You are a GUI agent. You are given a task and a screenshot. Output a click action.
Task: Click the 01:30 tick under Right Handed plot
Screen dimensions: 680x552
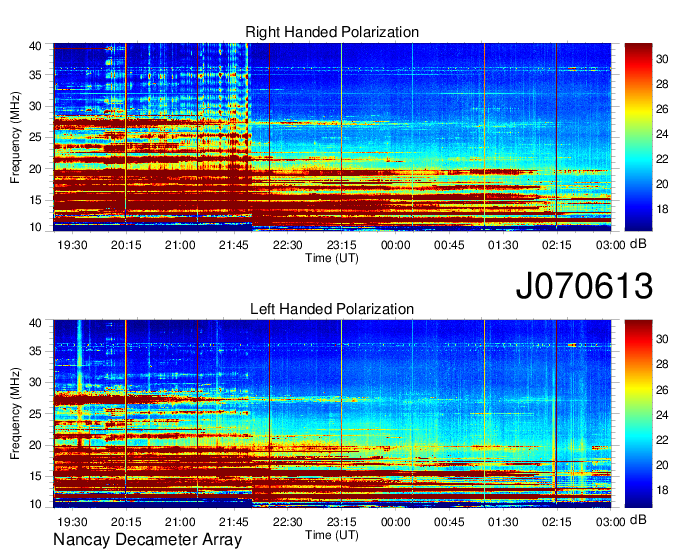(x=503, y=245)
